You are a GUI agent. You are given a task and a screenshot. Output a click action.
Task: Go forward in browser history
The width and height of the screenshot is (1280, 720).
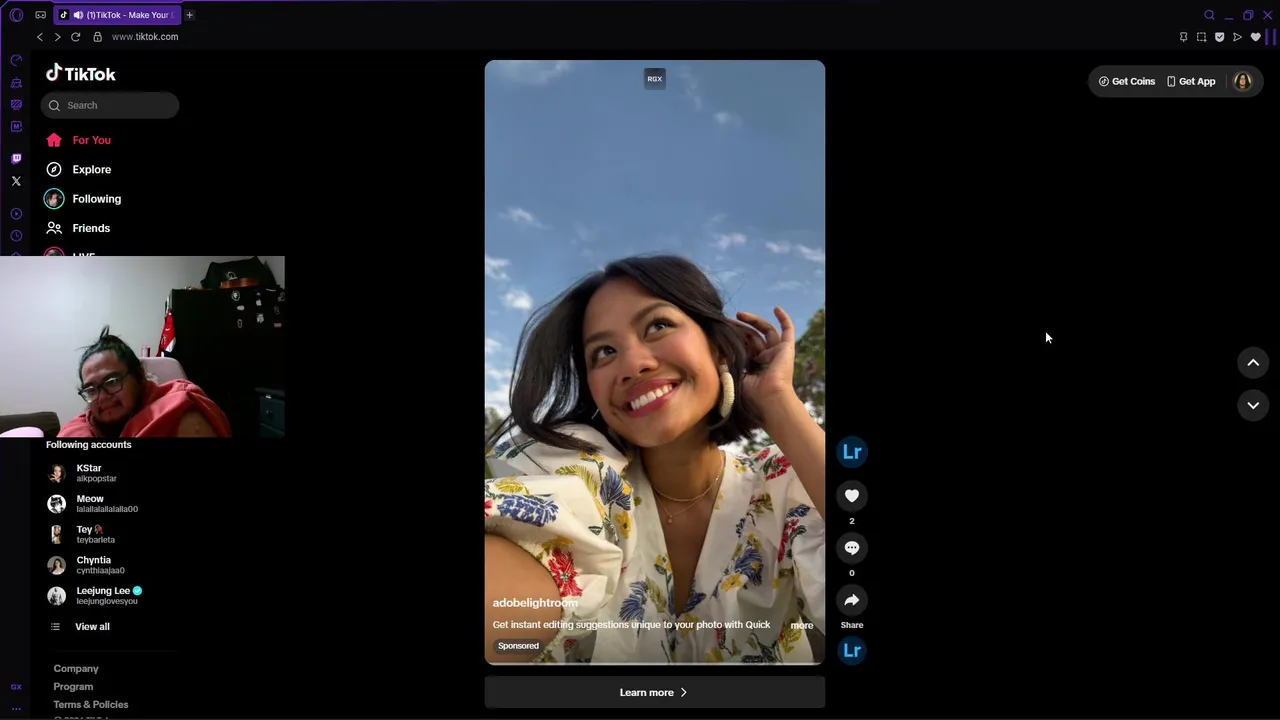(x=57, y=37)
